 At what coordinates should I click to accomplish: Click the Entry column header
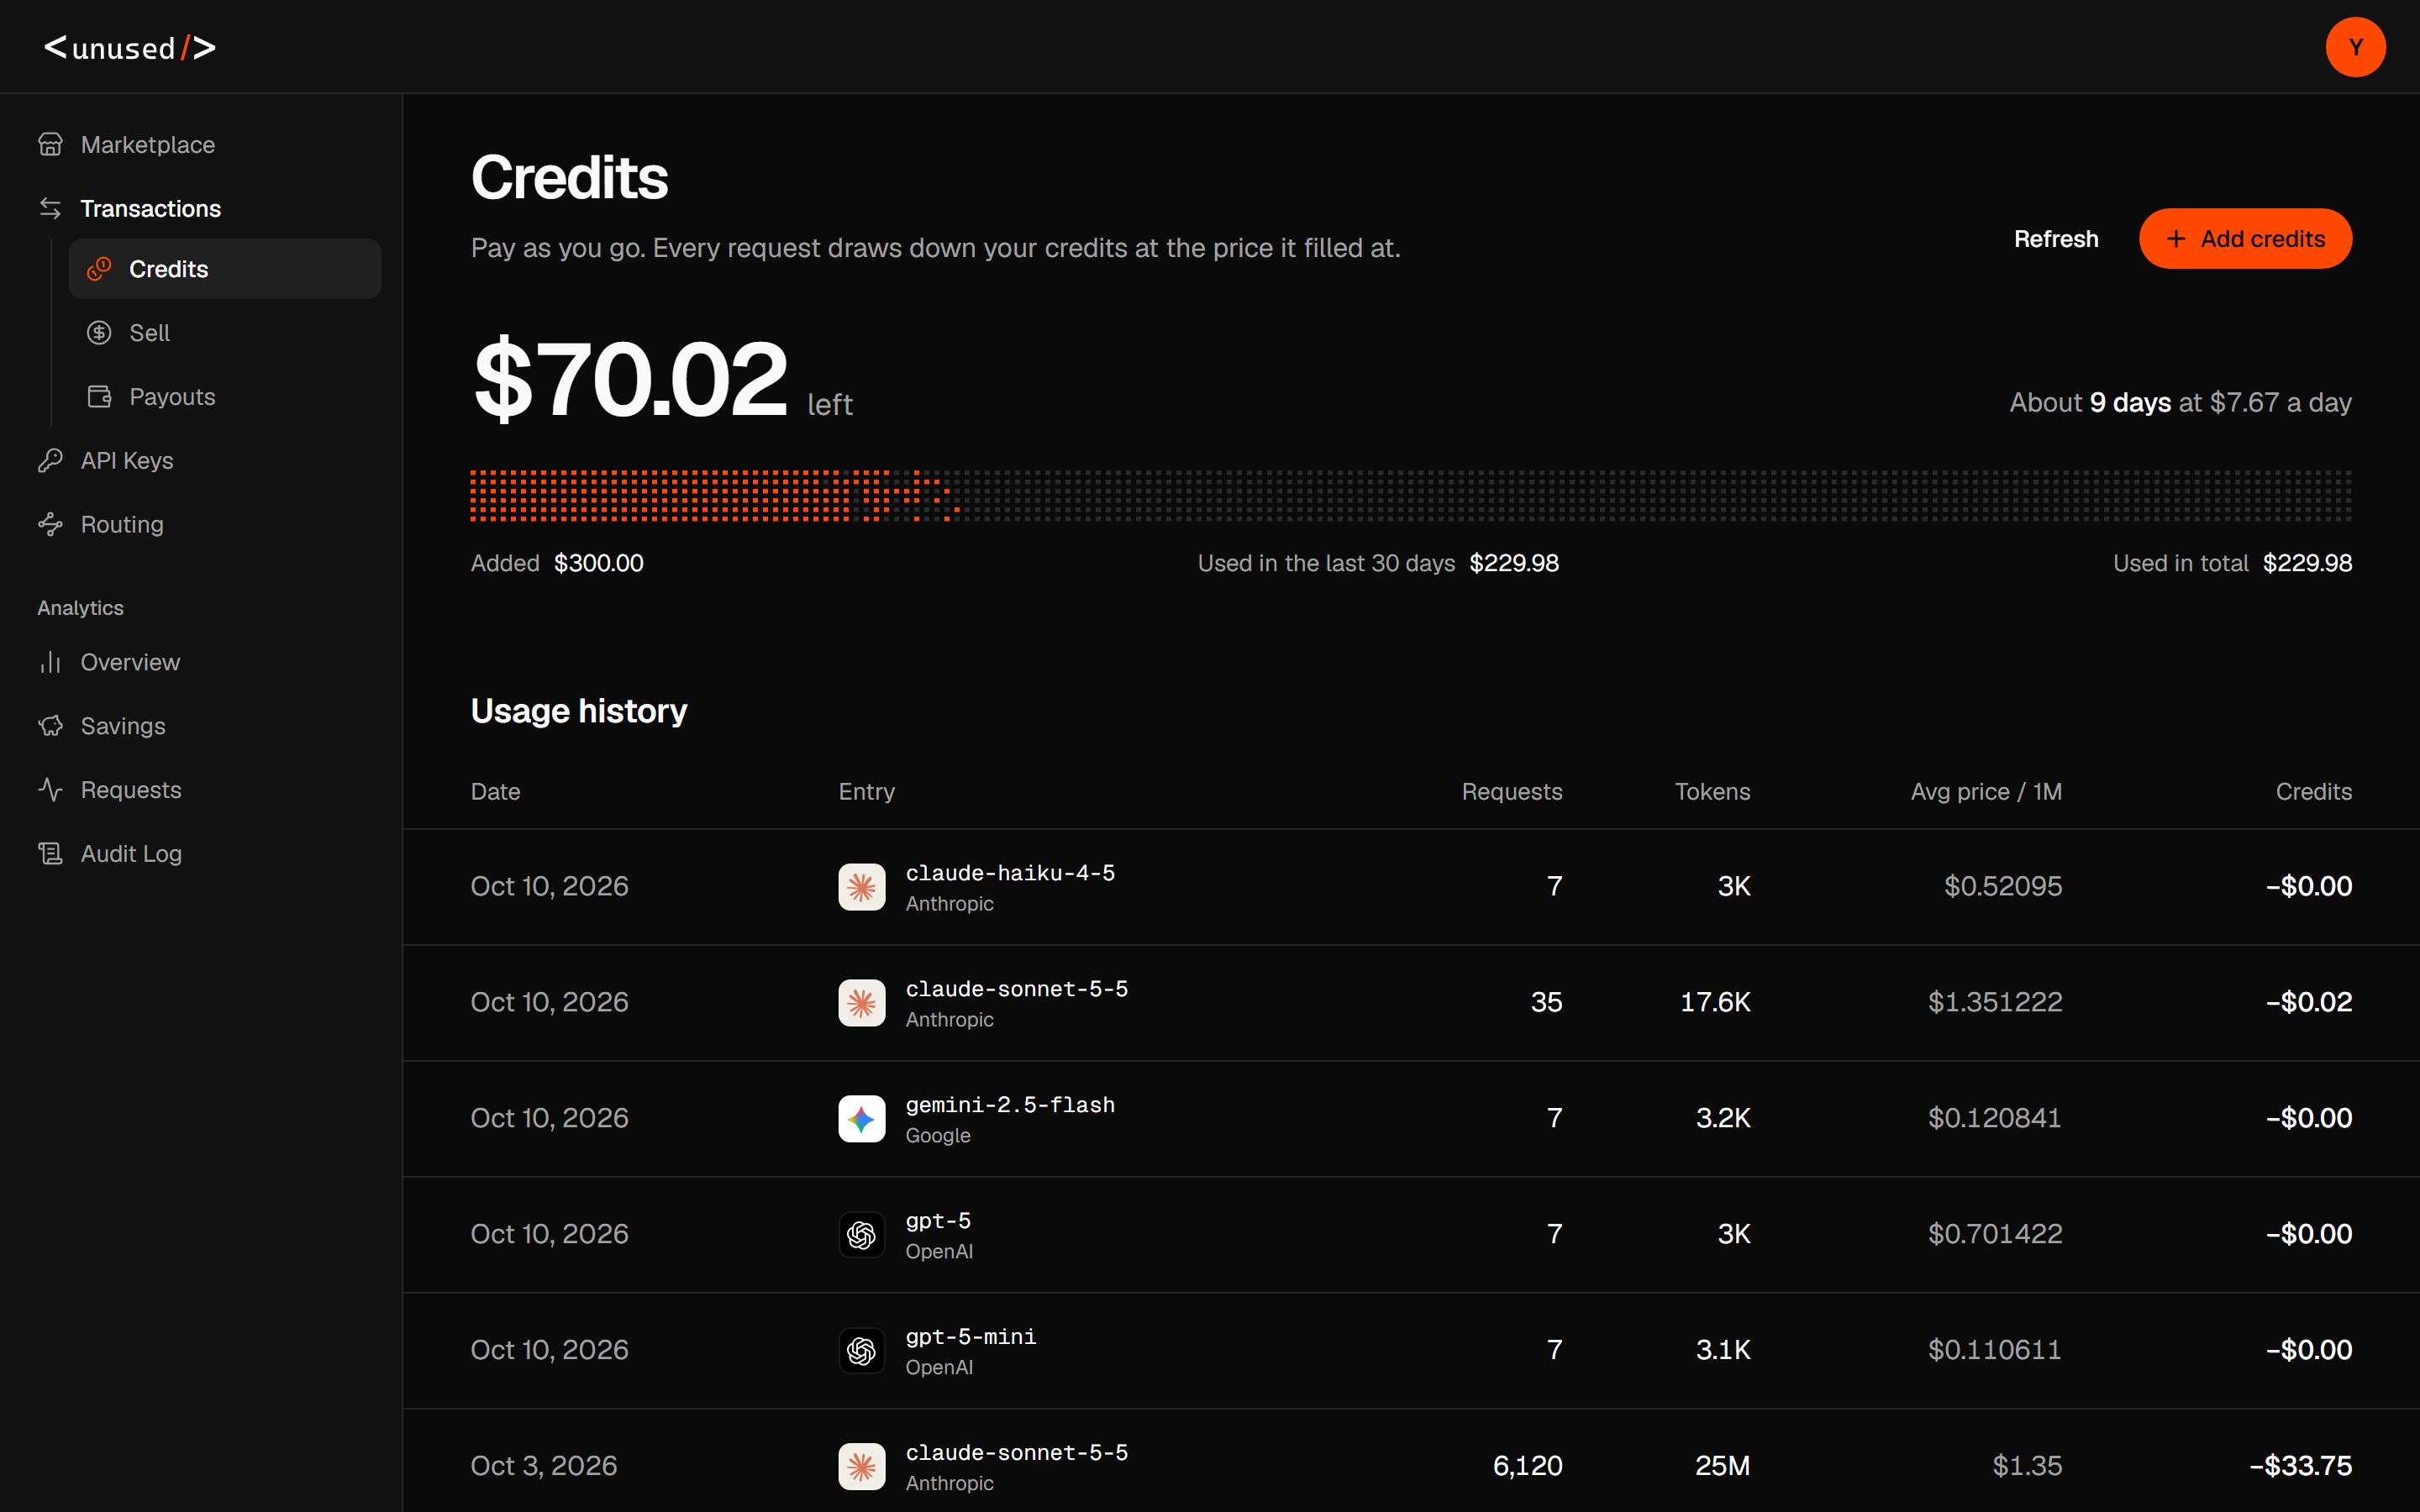(866, 792)
